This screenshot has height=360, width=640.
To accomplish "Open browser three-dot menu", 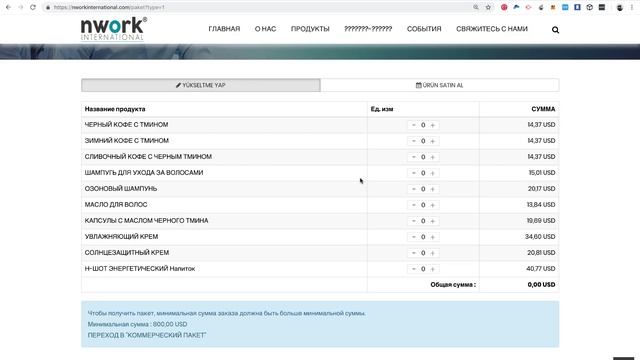I will 632,7.
